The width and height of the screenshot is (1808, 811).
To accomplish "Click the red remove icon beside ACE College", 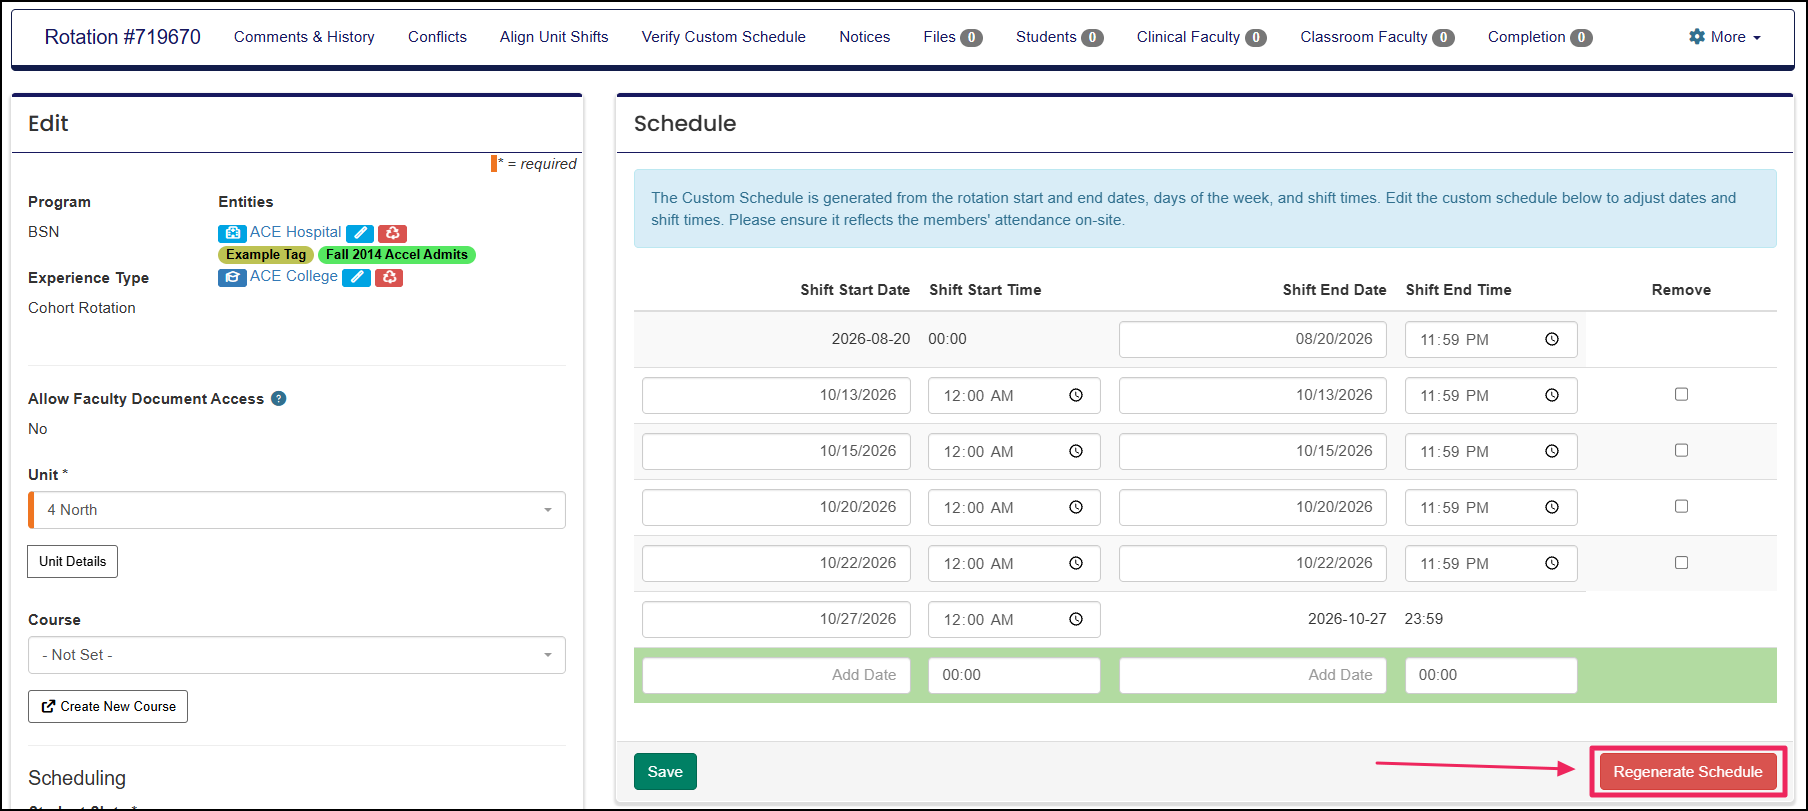I will [389, 277].
